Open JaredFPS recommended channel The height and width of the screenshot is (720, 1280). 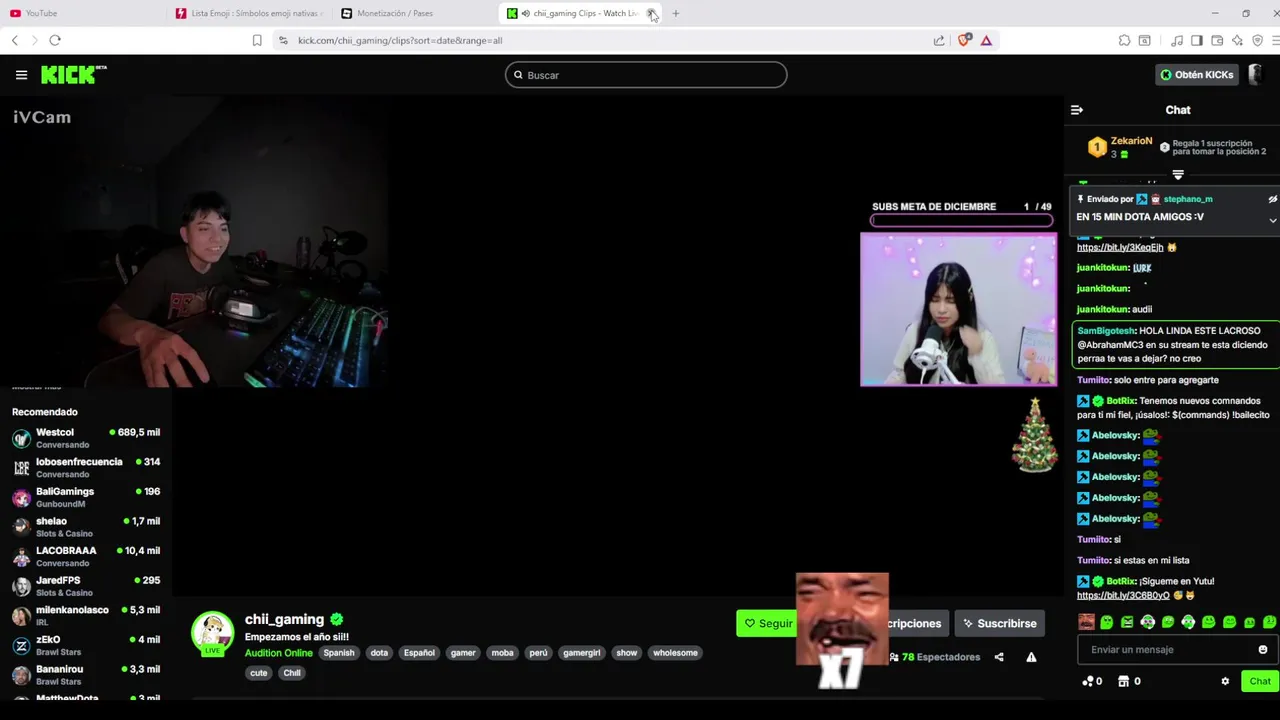click(x=86, y=586)
